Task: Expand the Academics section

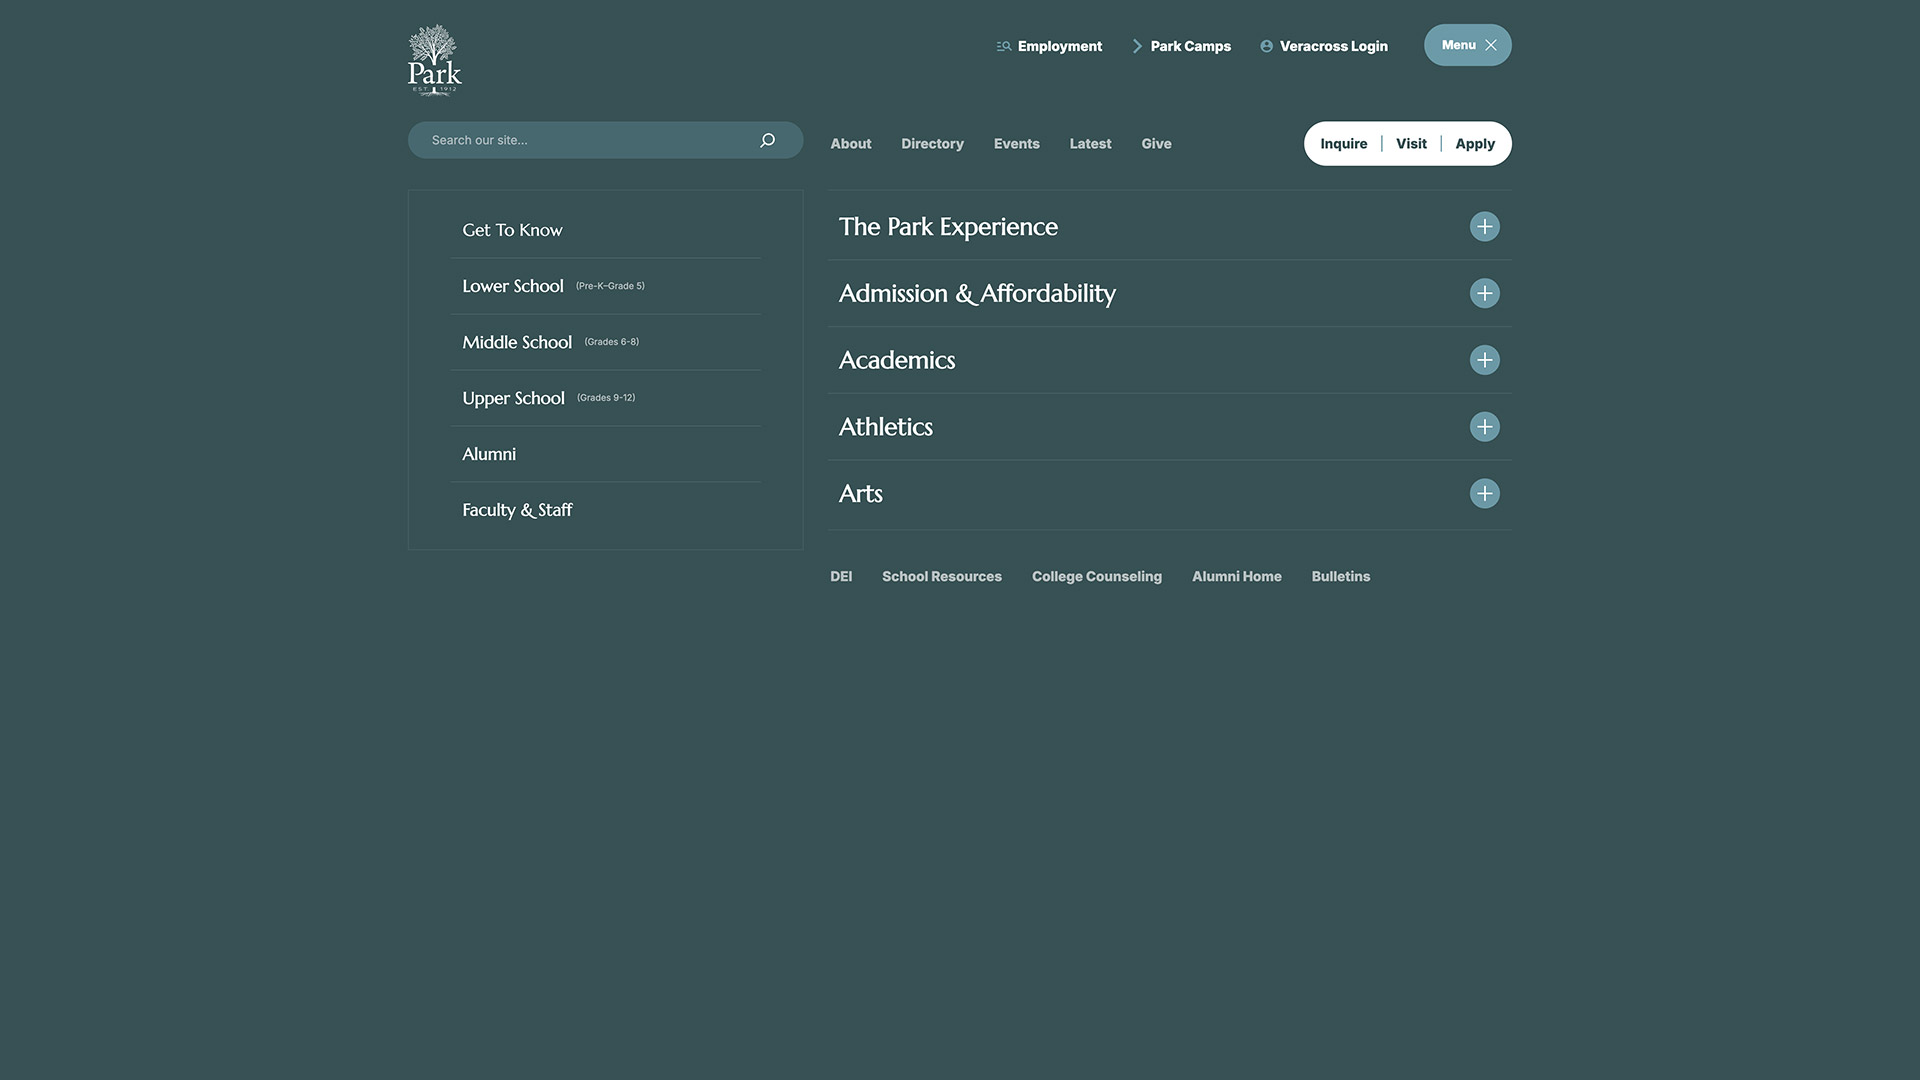Action: pos(1484,360)
